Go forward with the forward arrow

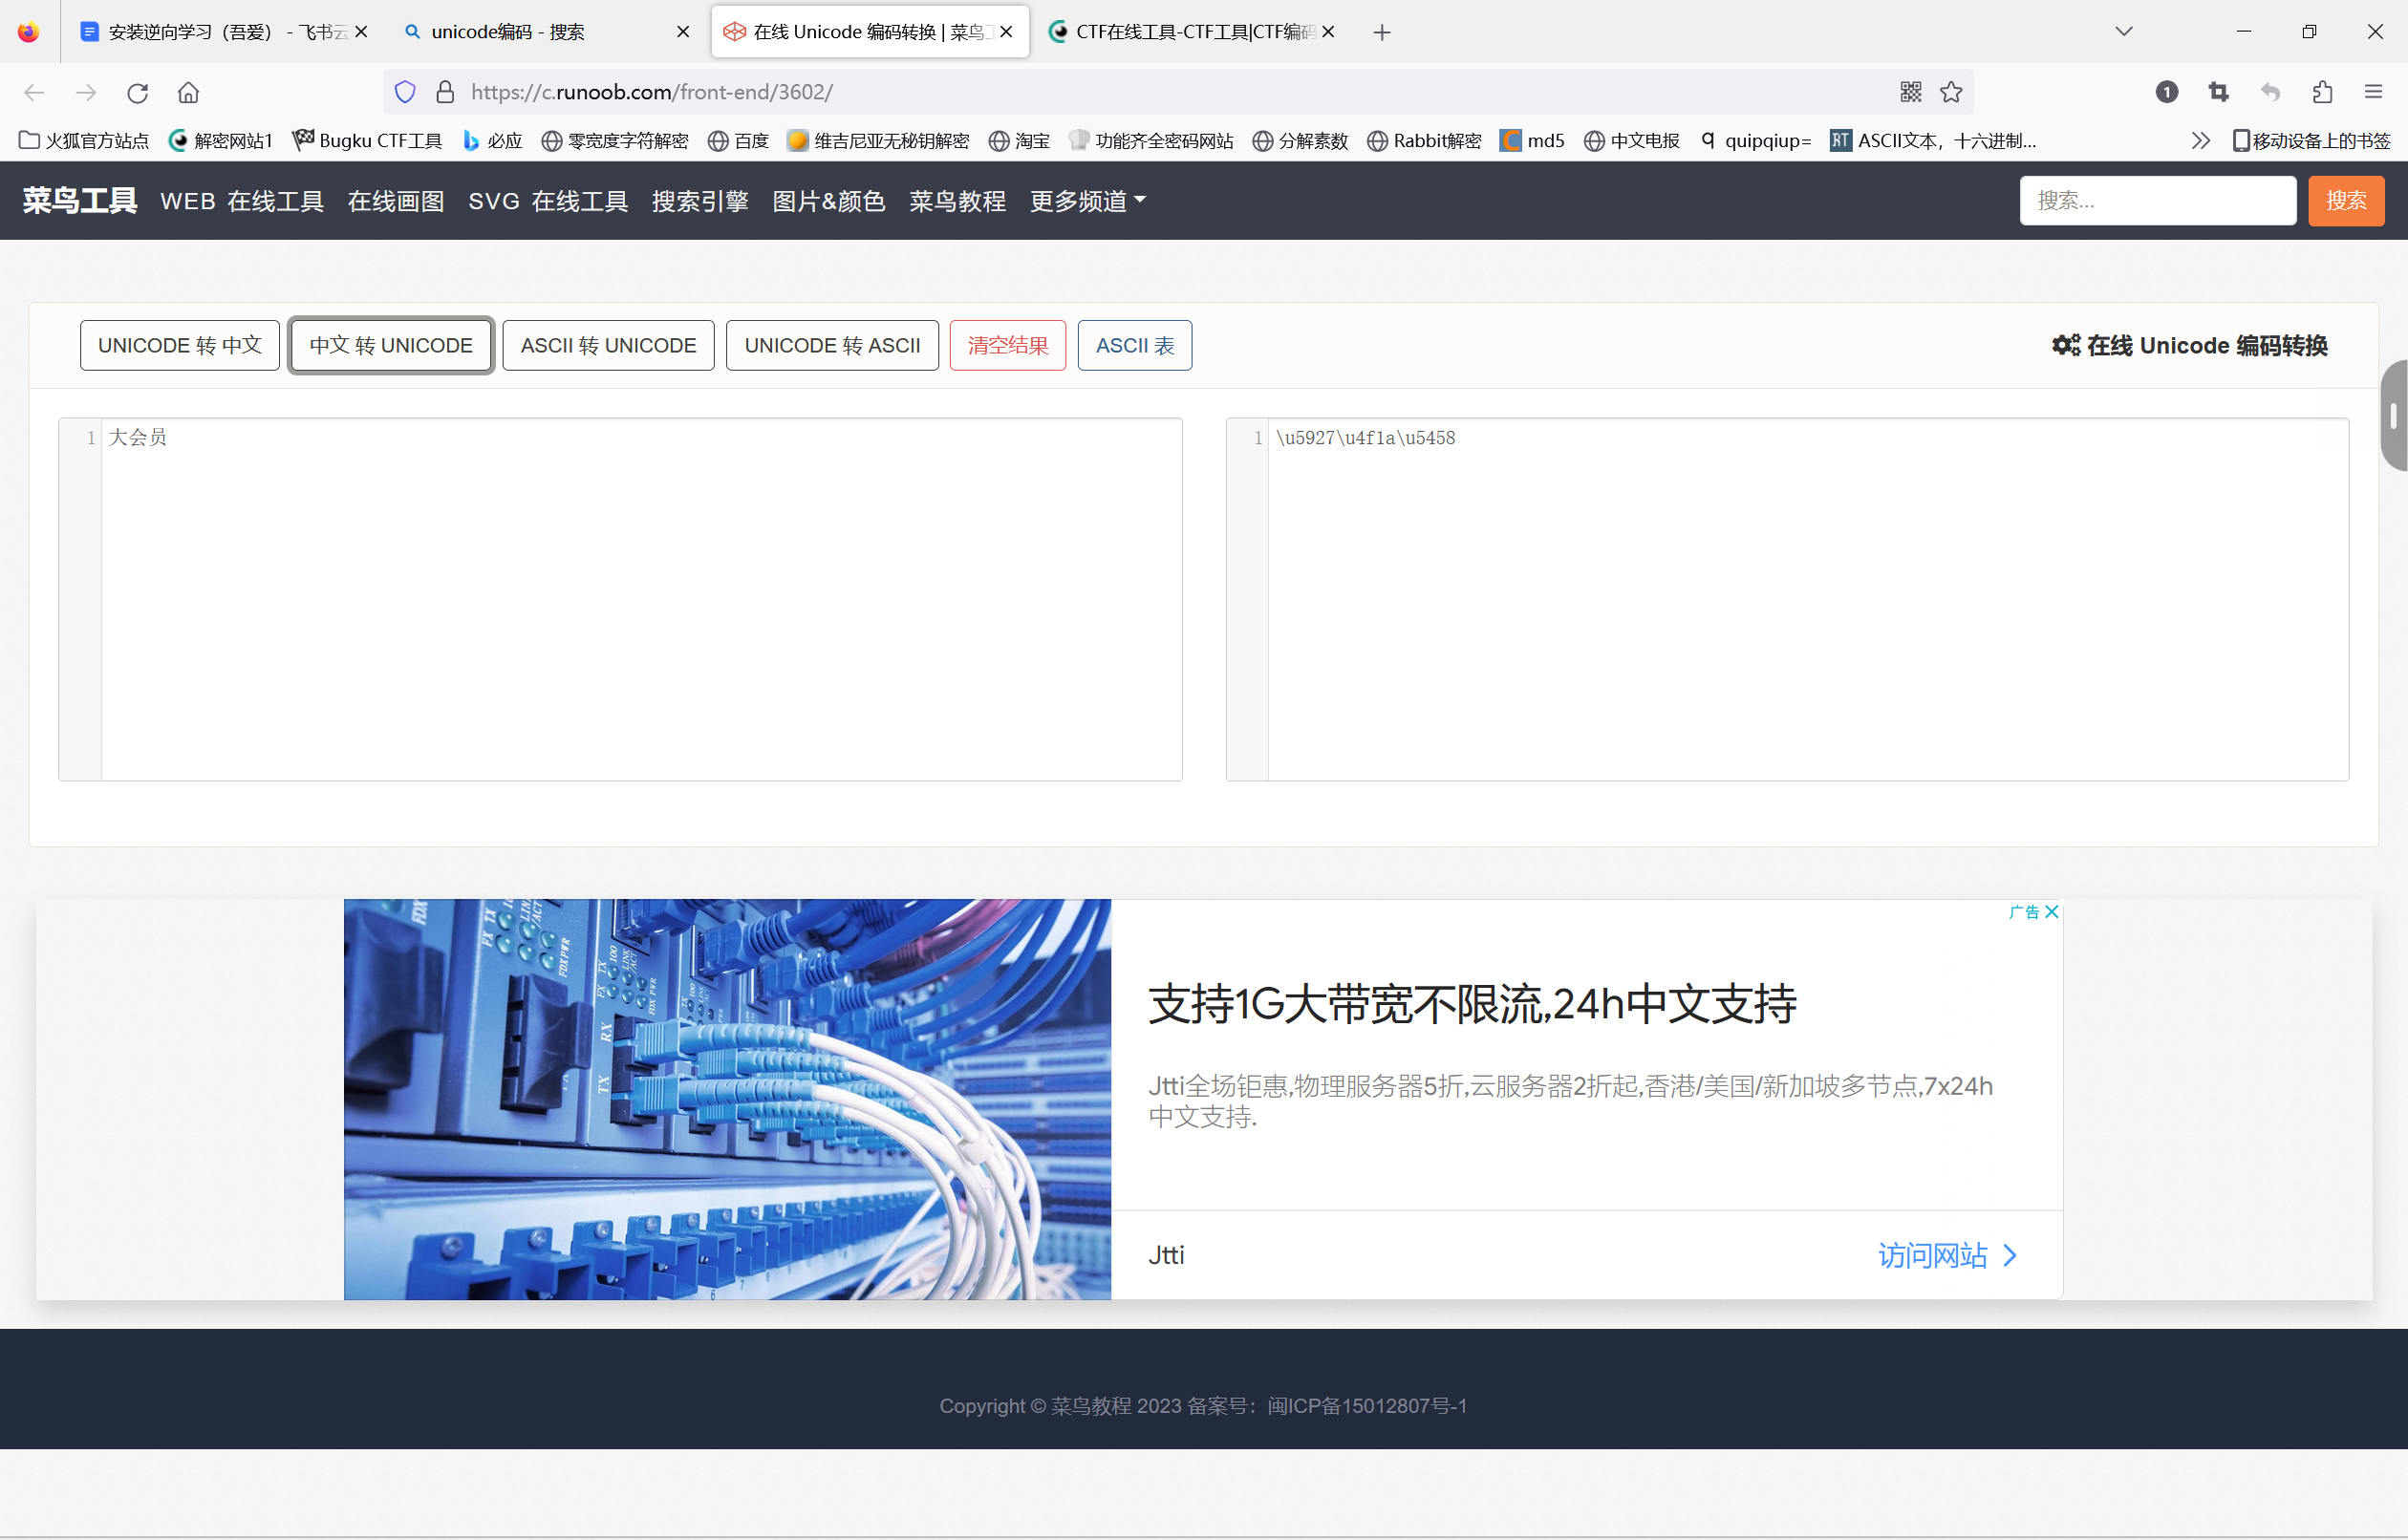[x=86, y=93]
